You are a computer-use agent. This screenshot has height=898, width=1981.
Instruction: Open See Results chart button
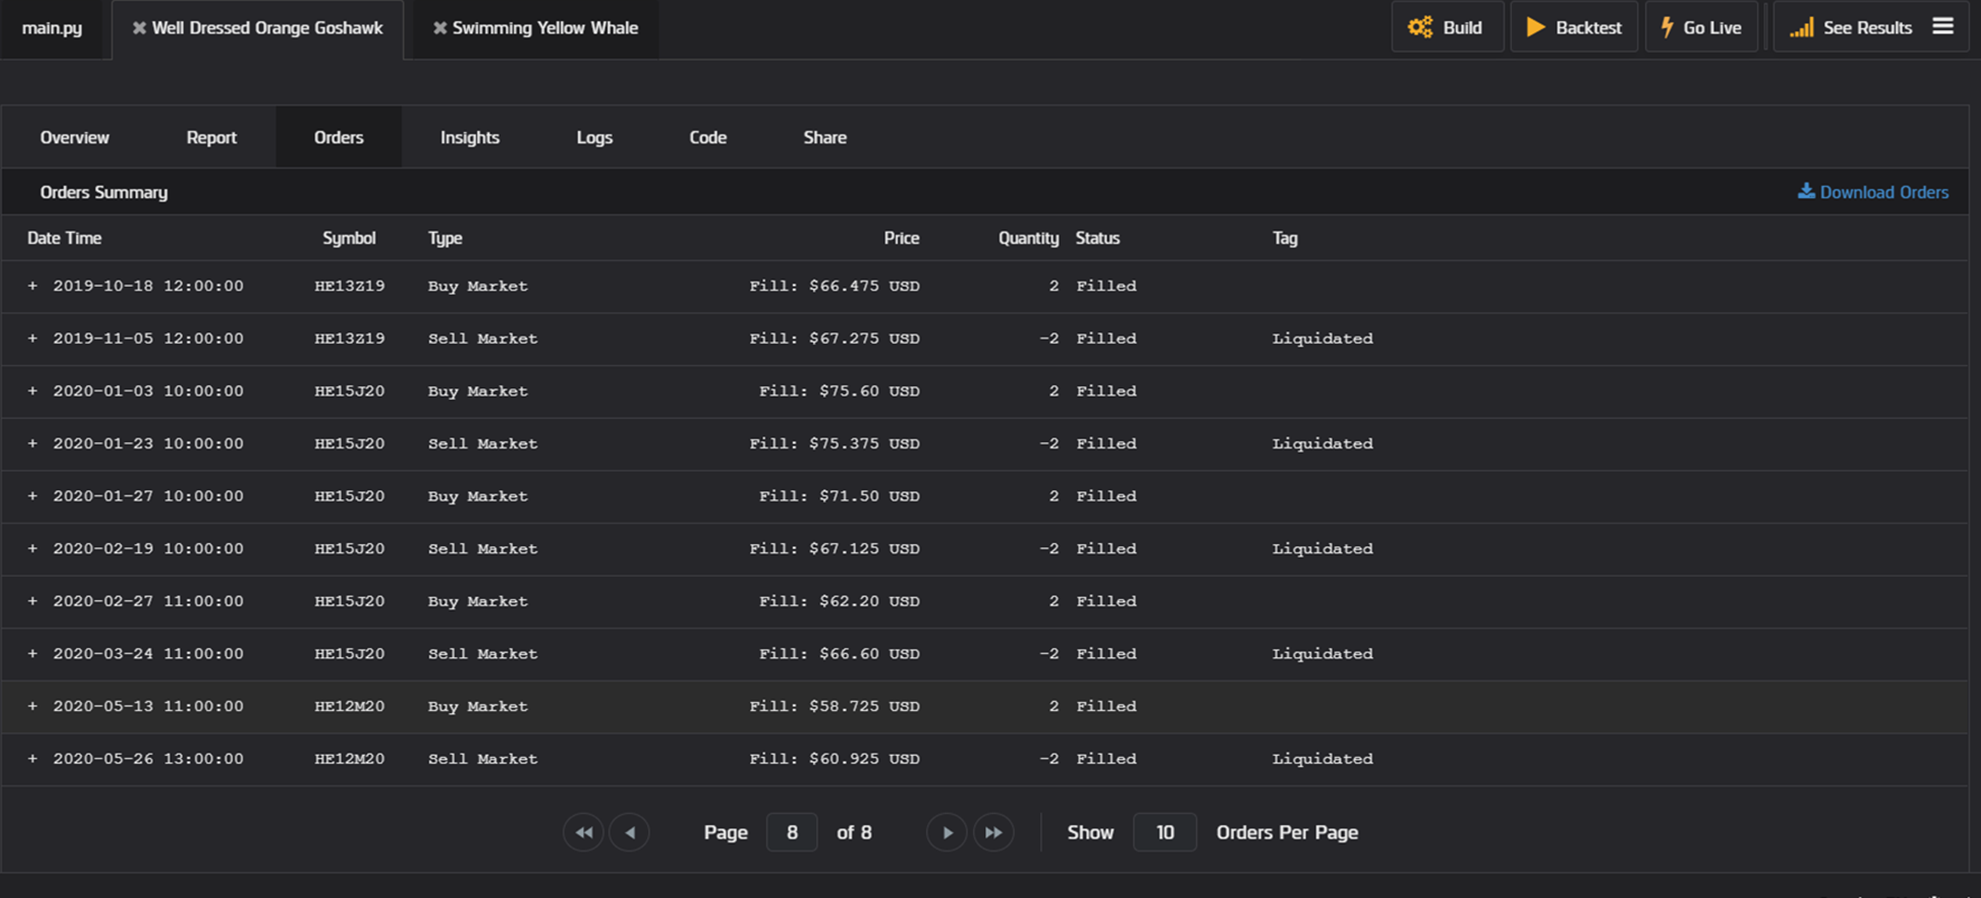(x=1850, y=28)
